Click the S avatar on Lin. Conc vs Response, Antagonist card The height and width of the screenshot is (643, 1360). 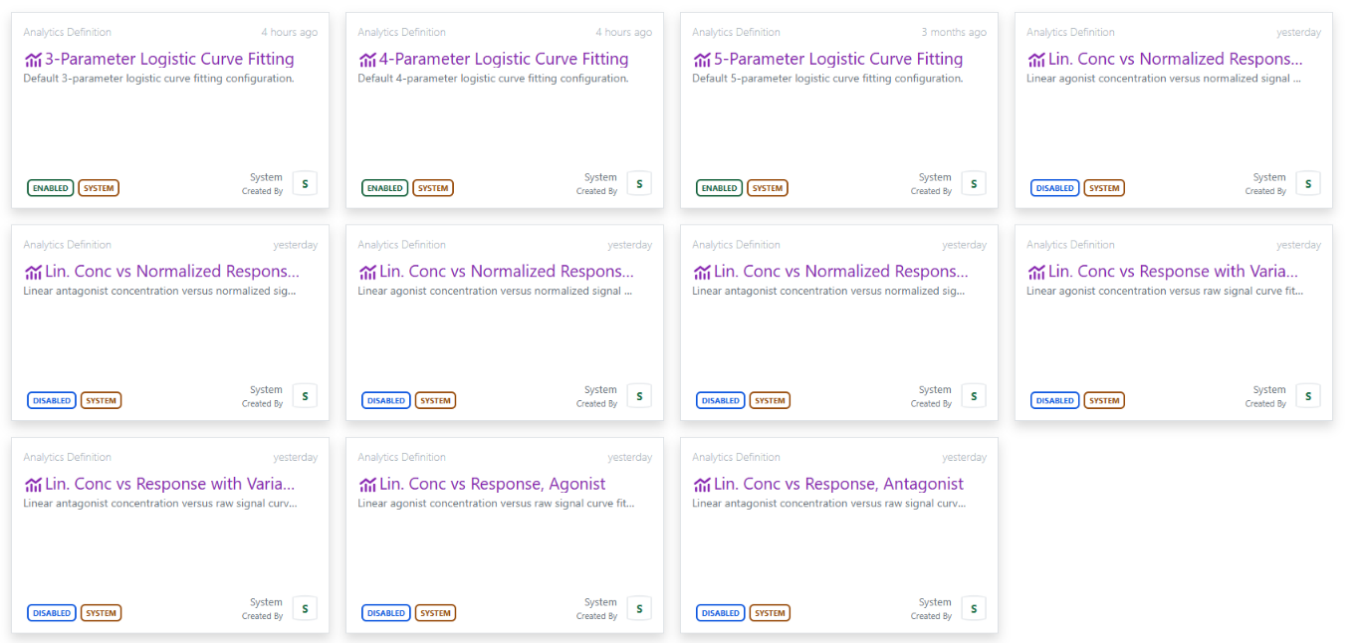[974, 608]
